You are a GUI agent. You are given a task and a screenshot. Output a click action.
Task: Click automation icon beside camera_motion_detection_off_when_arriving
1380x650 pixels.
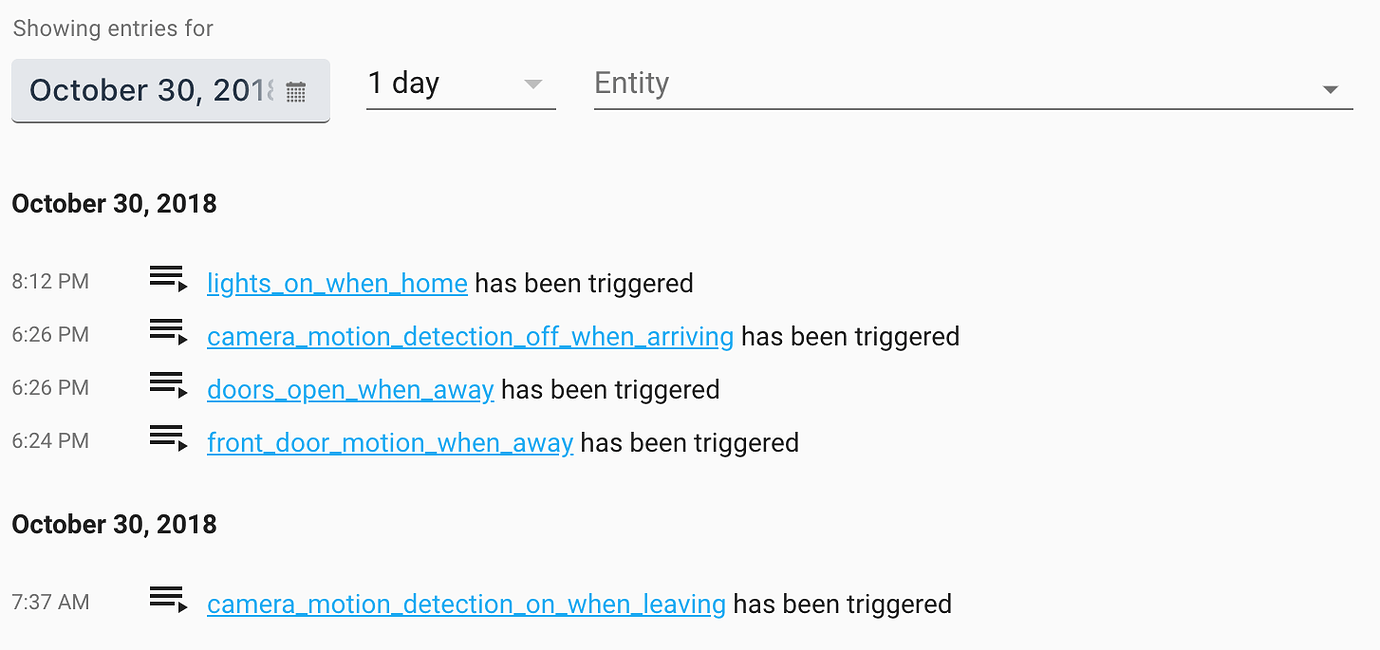[x=168, y=331]
